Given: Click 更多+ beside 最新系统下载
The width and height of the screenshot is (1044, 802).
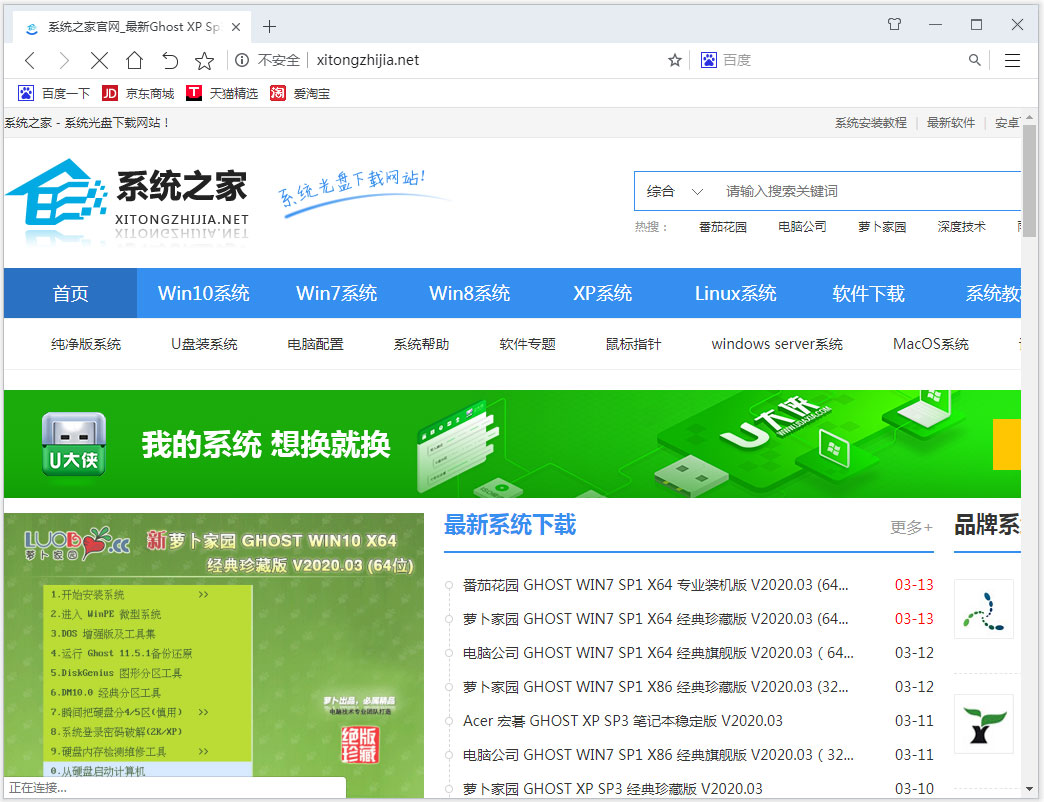Looking at the screenshot, I should [911, 527].
